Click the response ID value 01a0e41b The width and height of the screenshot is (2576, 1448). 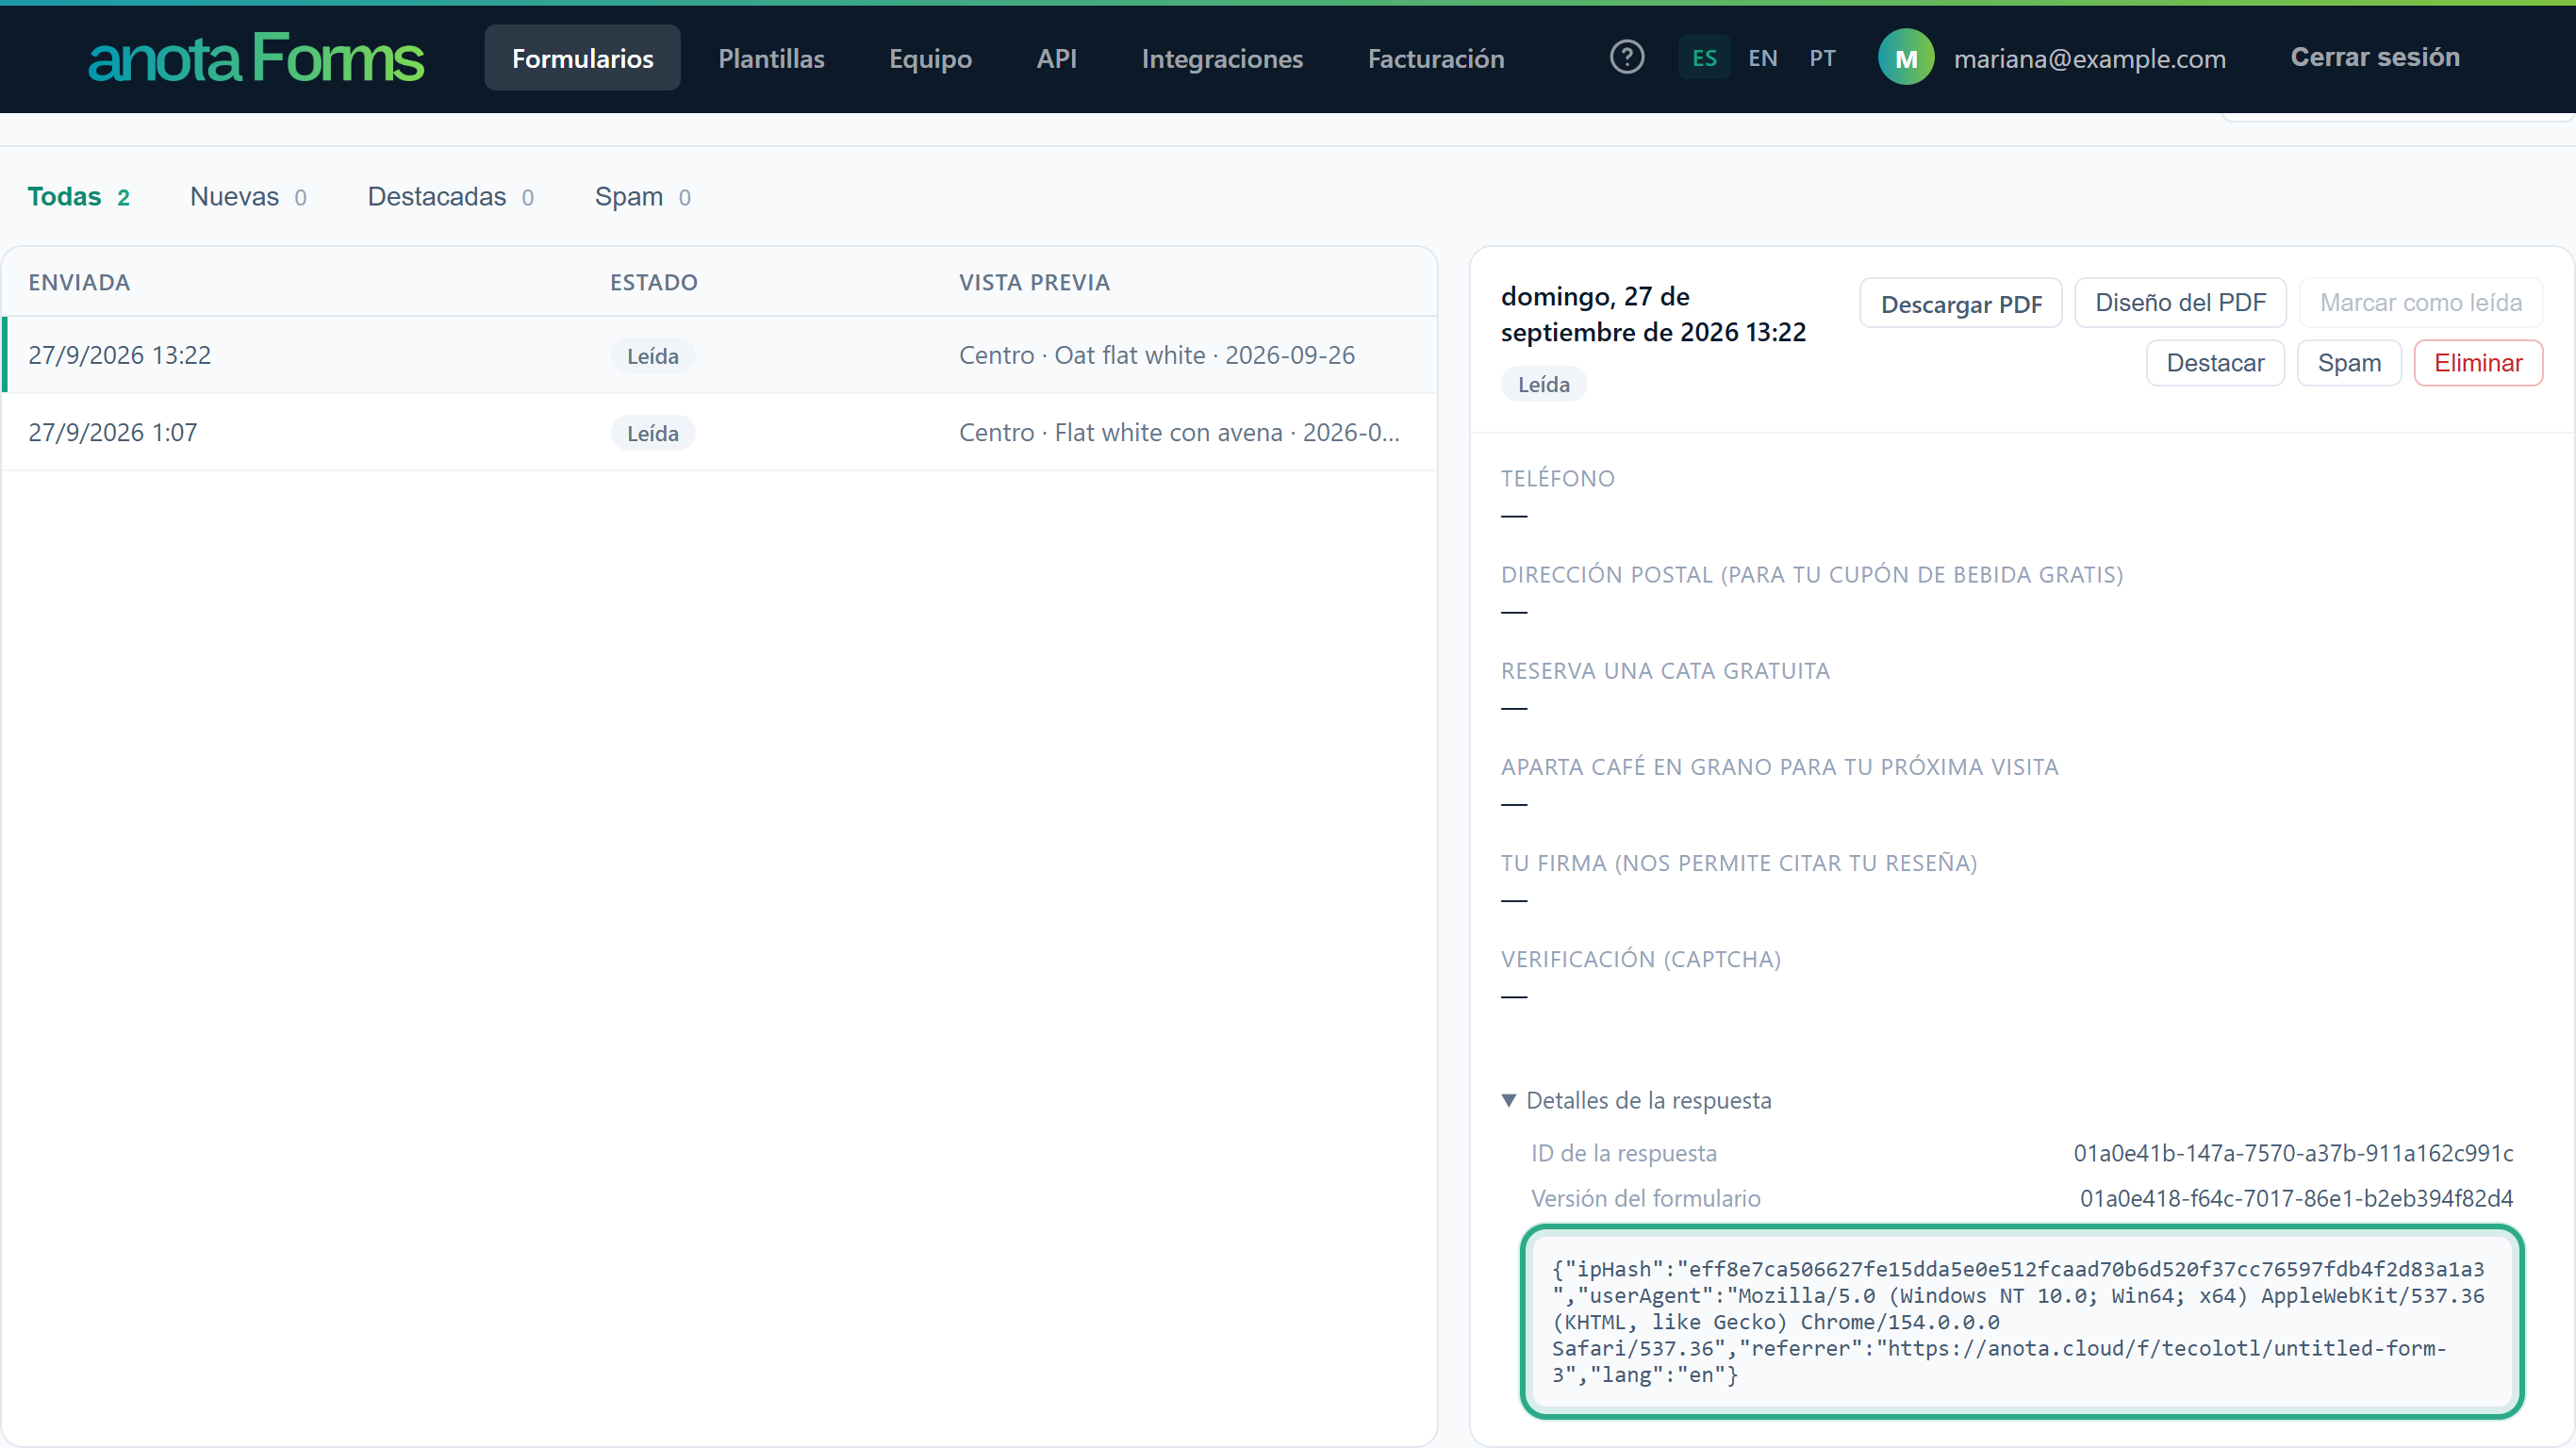(2293, 1153)
